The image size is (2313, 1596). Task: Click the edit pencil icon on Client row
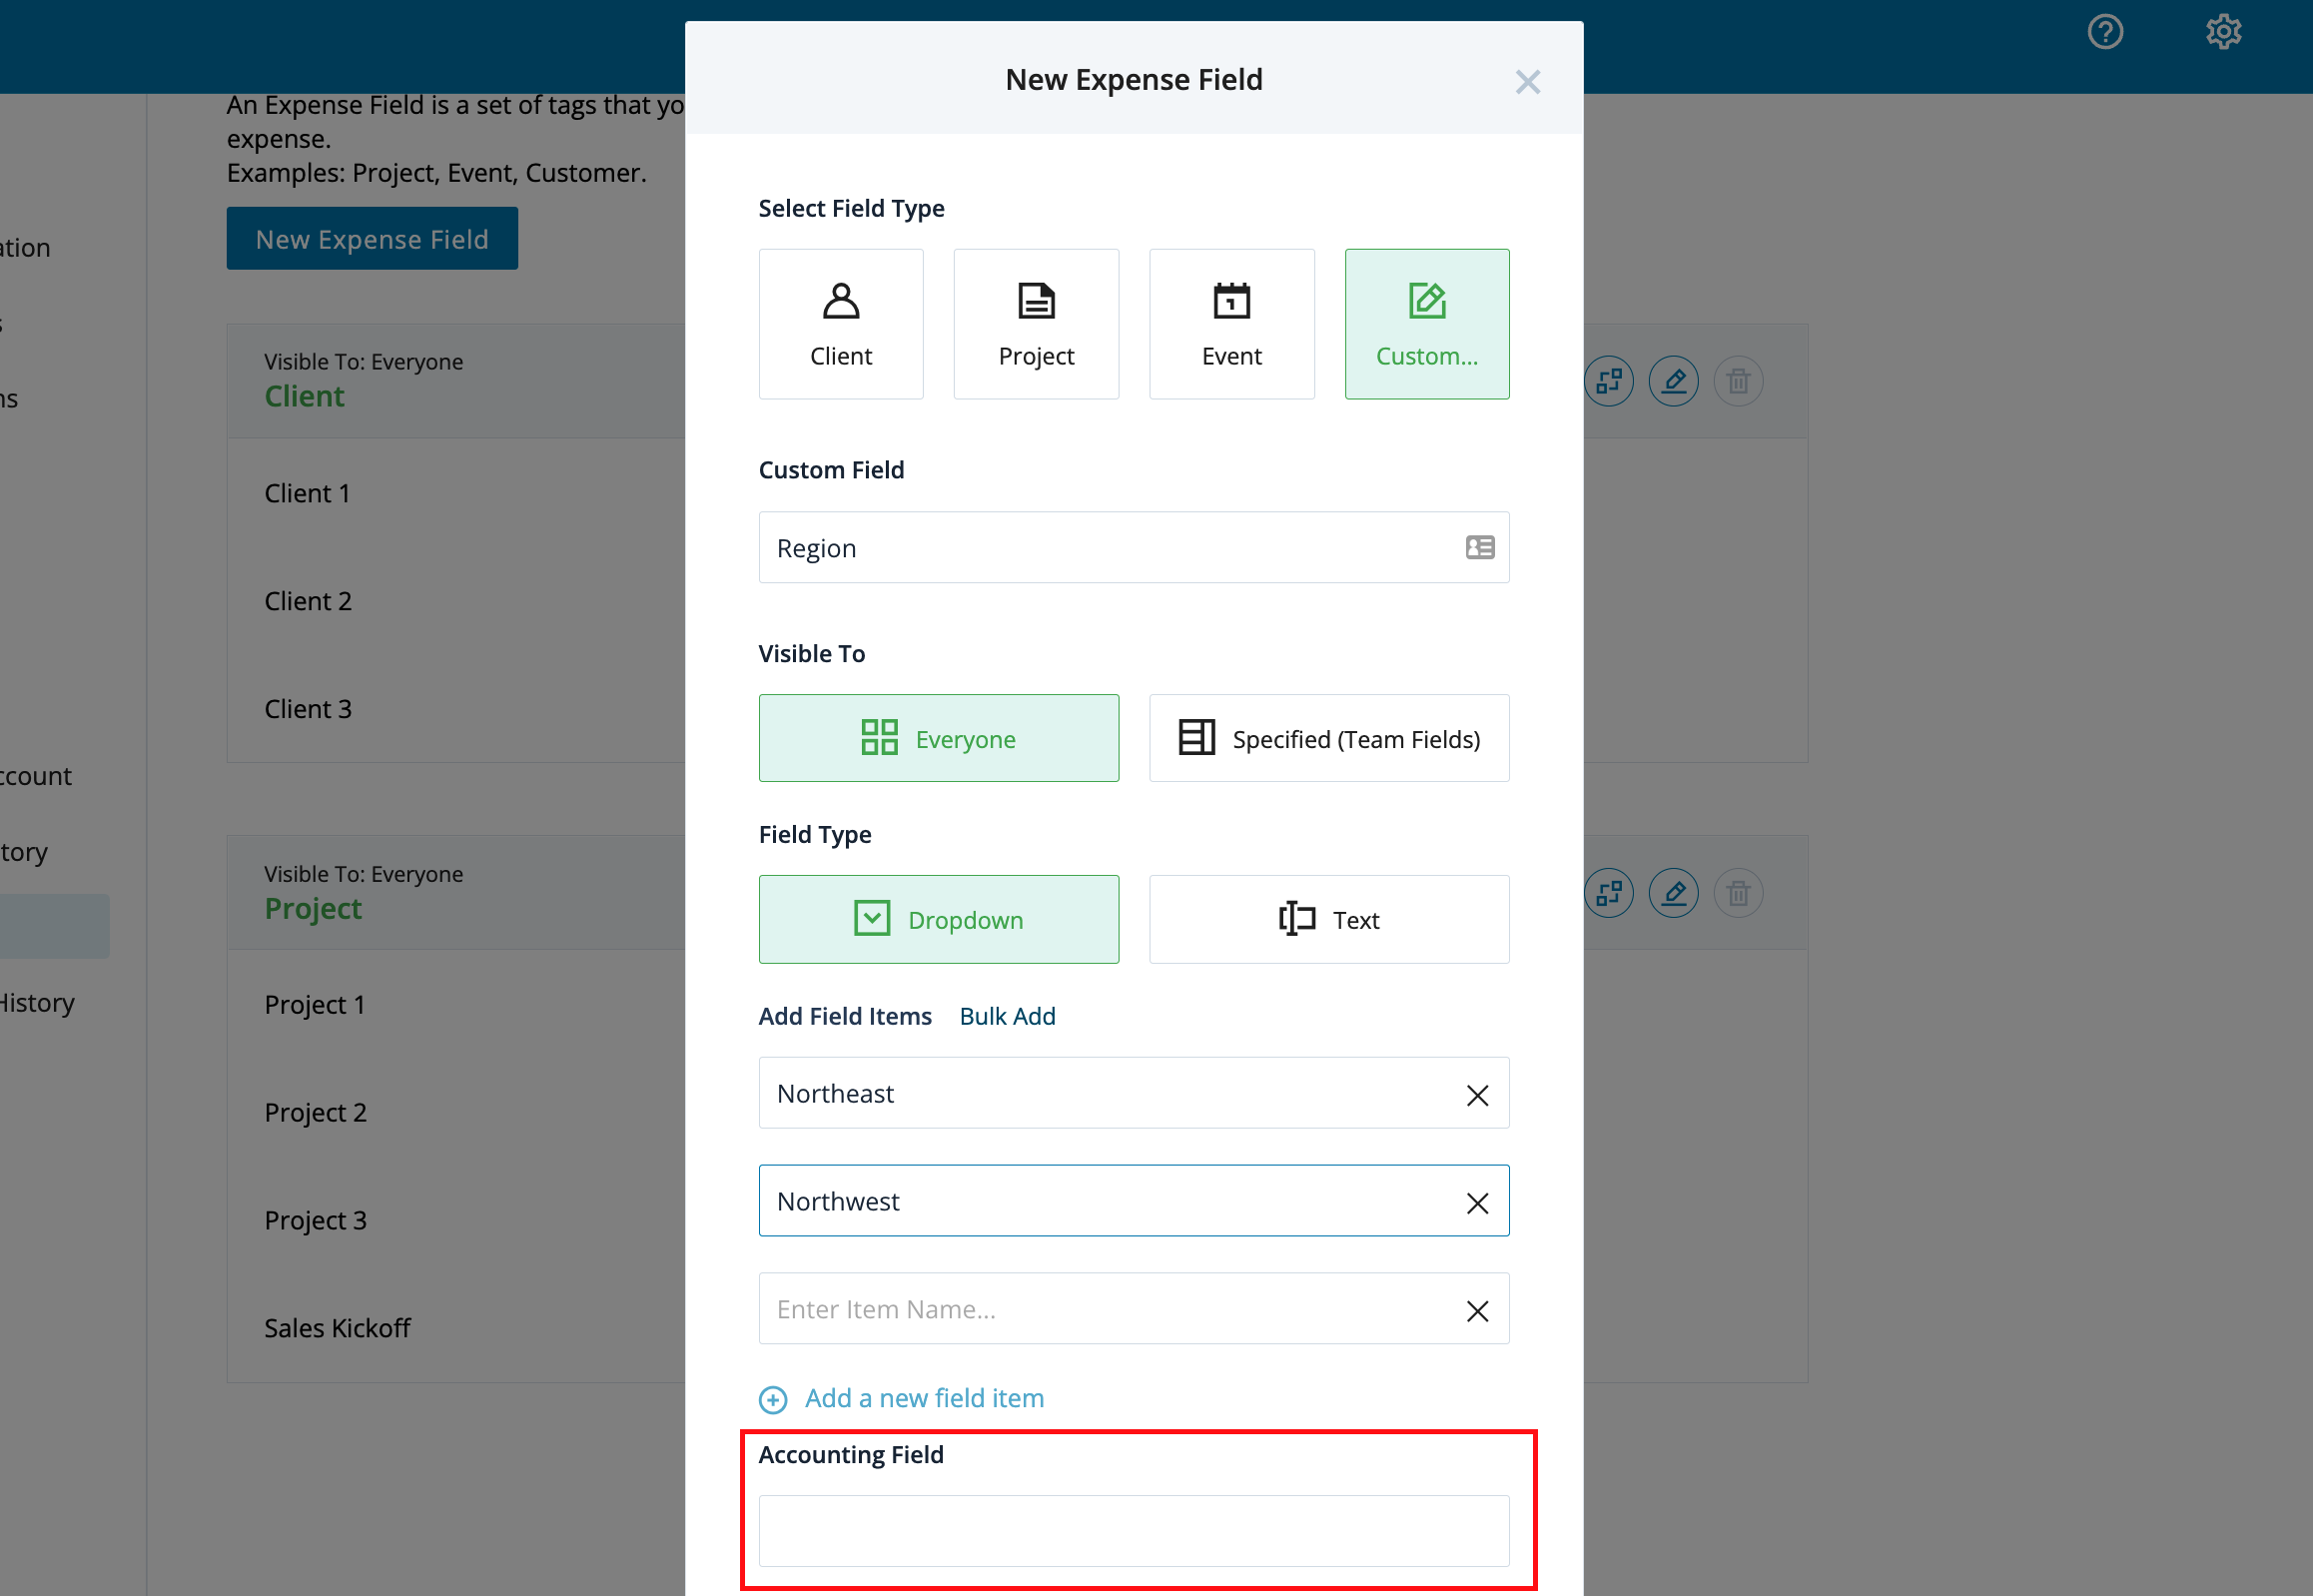point(1673,380)
